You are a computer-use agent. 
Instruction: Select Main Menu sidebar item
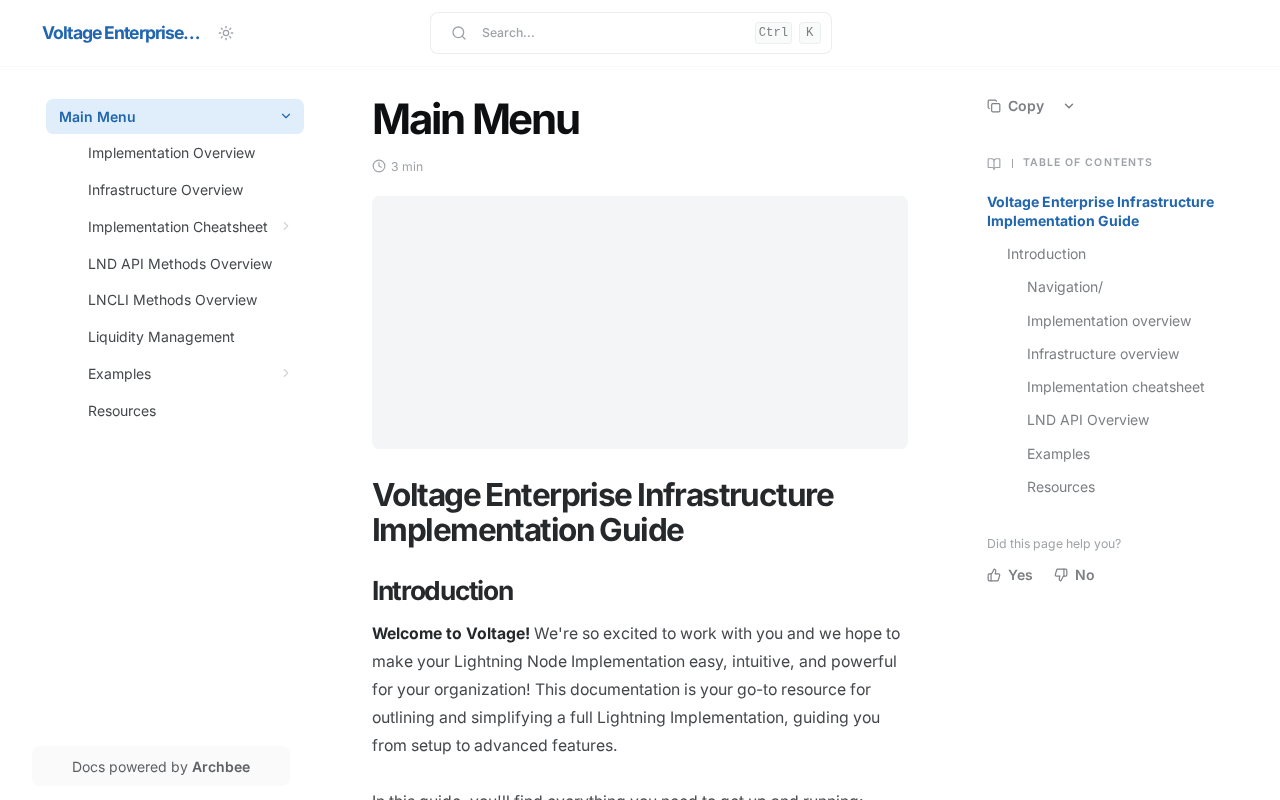(175, 117)
